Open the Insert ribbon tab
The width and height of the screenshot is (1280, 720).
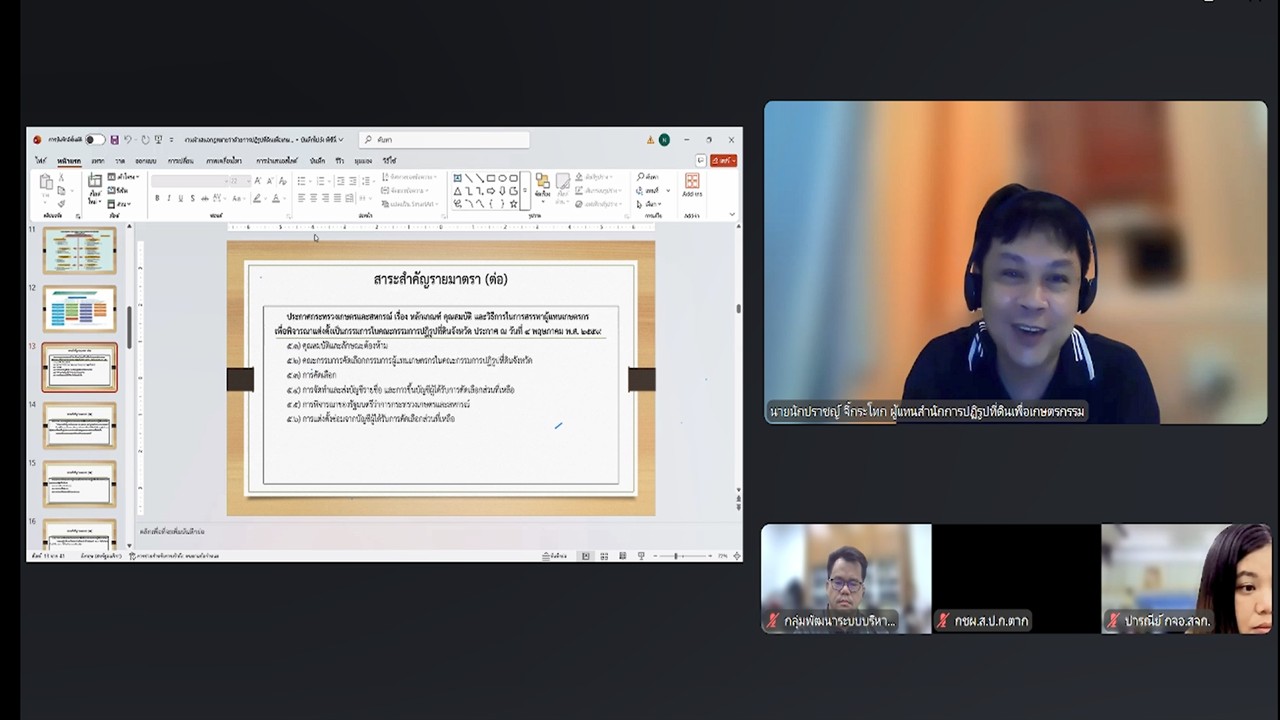coord(98,161)
